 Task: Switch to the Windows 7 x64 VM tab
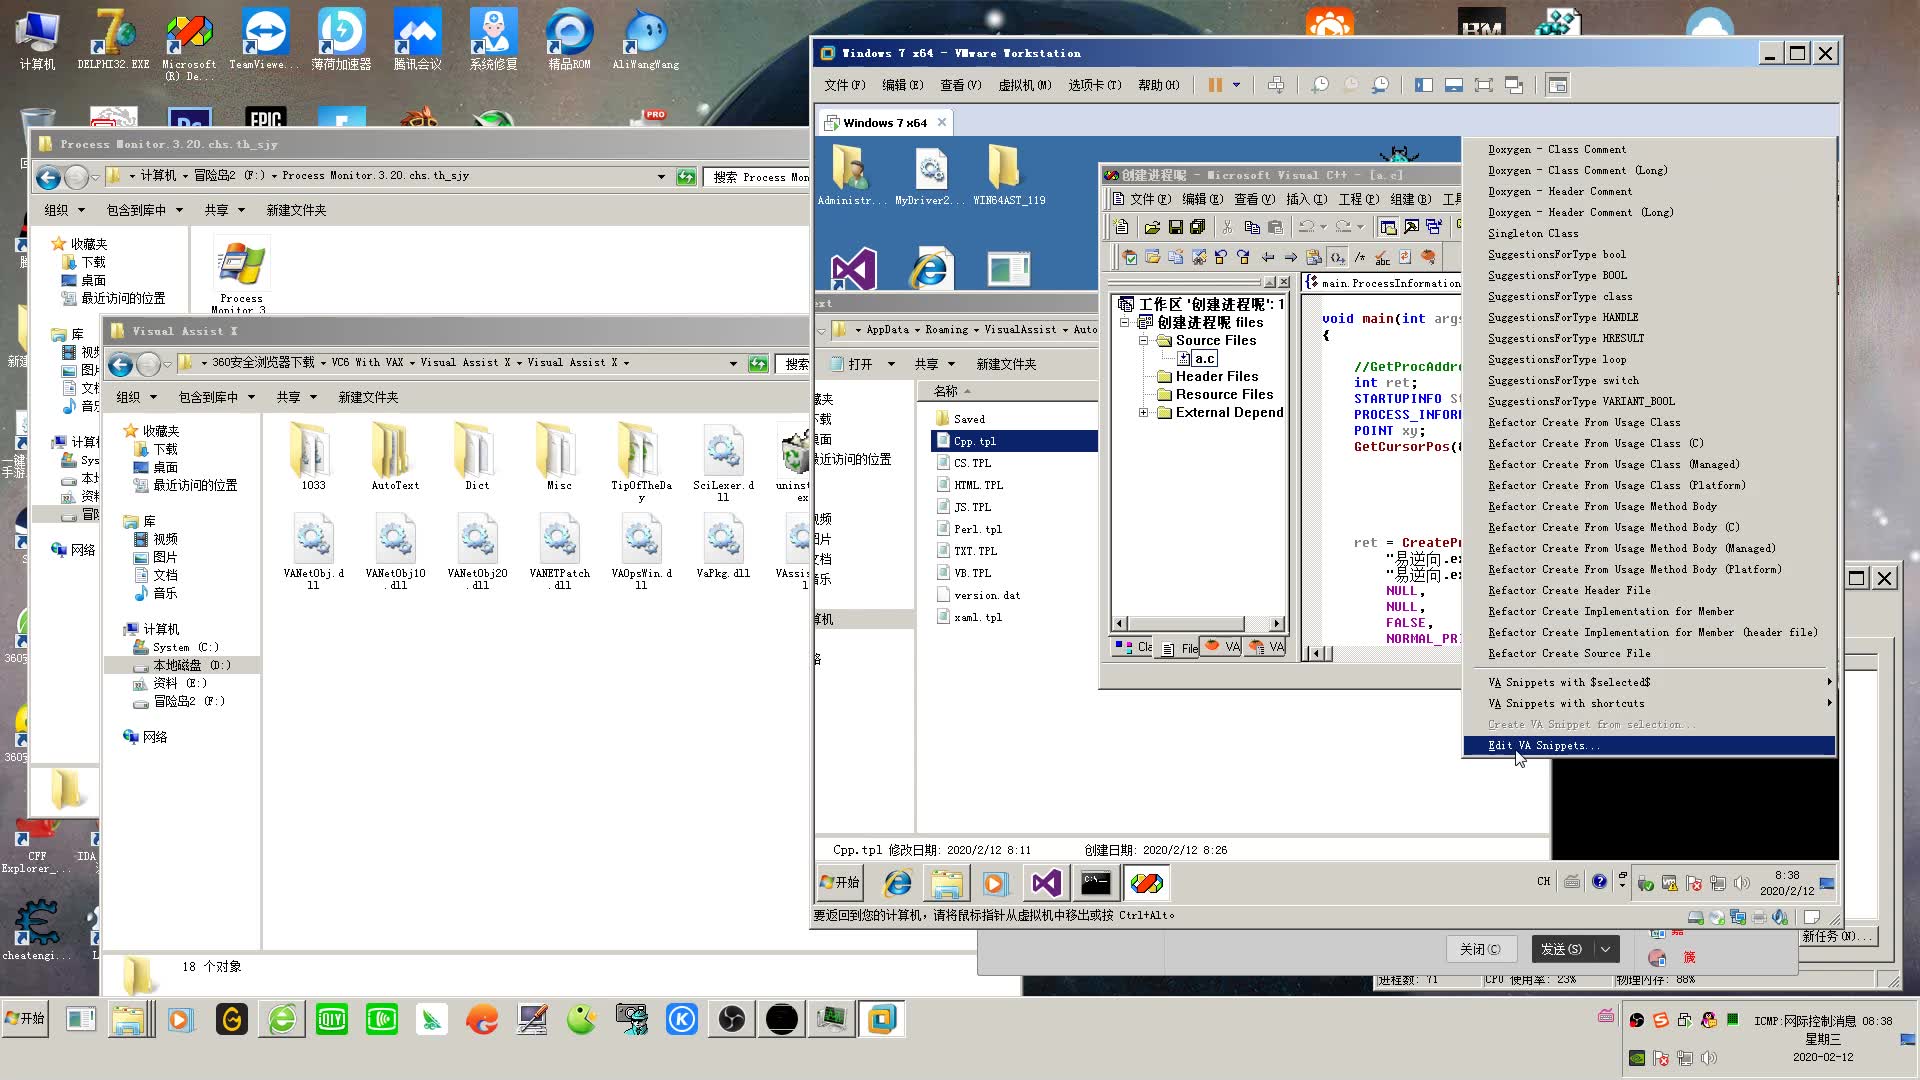[885, 123]
